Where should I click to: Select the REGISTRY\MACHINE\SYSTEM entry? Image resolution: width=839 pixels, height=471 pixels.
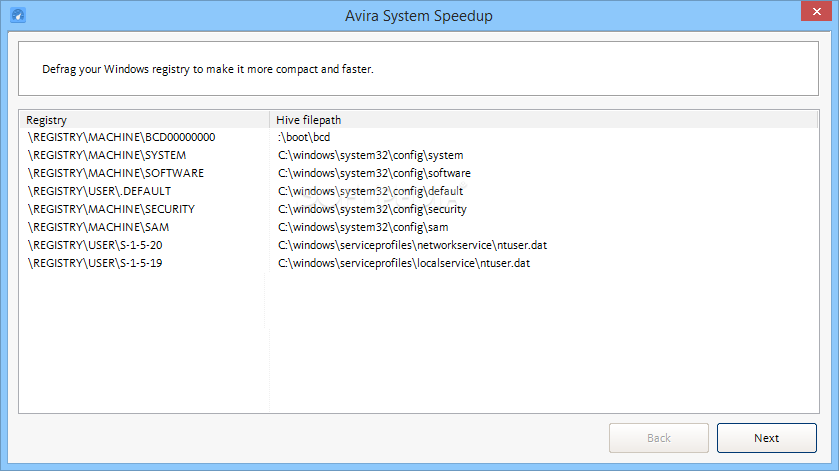click(107, 155)
